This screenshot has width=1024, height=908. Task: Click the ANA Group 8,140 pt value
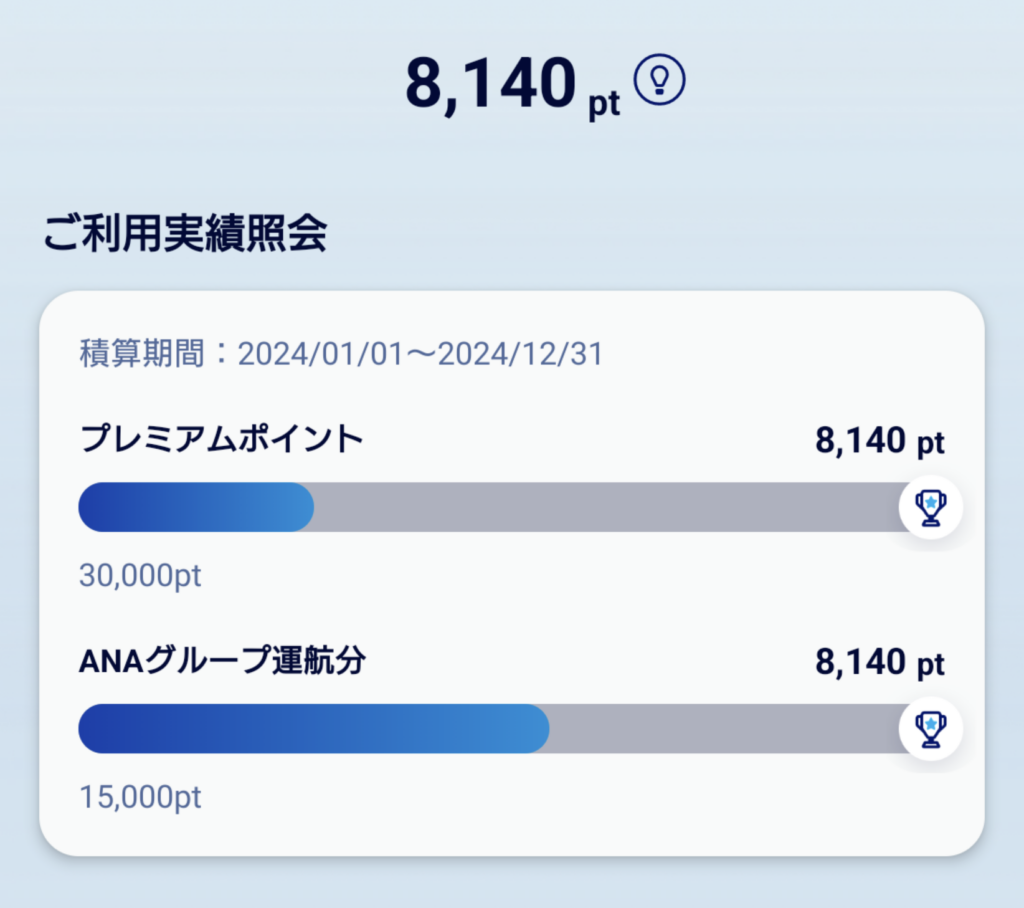(x=880, y=662)
